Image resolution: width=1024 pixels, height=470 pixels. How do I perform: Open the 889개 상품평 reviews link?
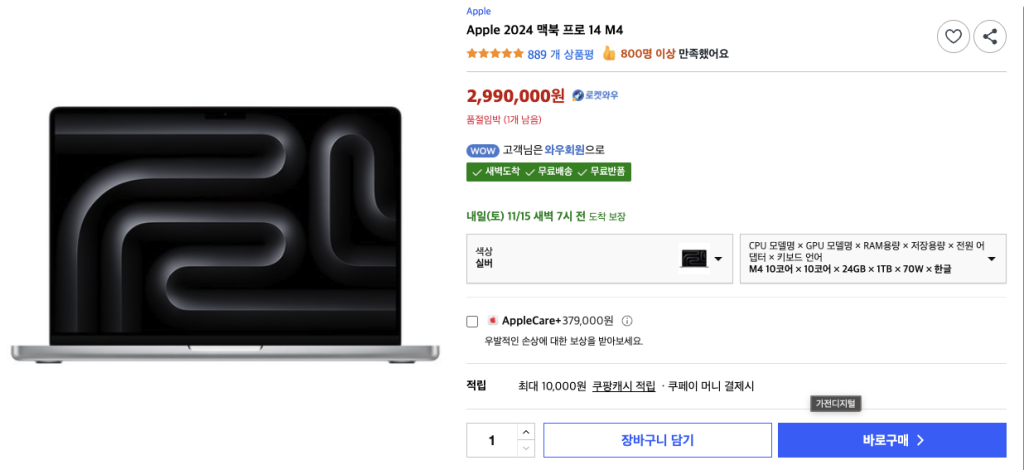tap(560, 54)
